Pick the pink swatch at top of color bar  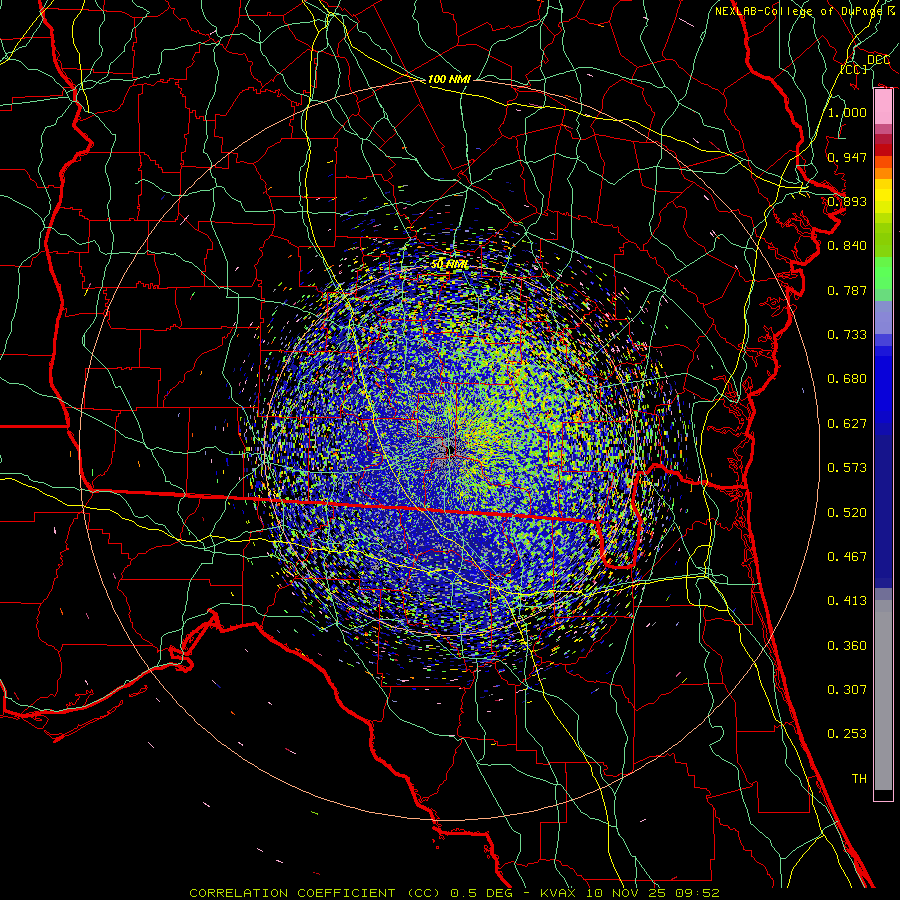pos(883,107)
